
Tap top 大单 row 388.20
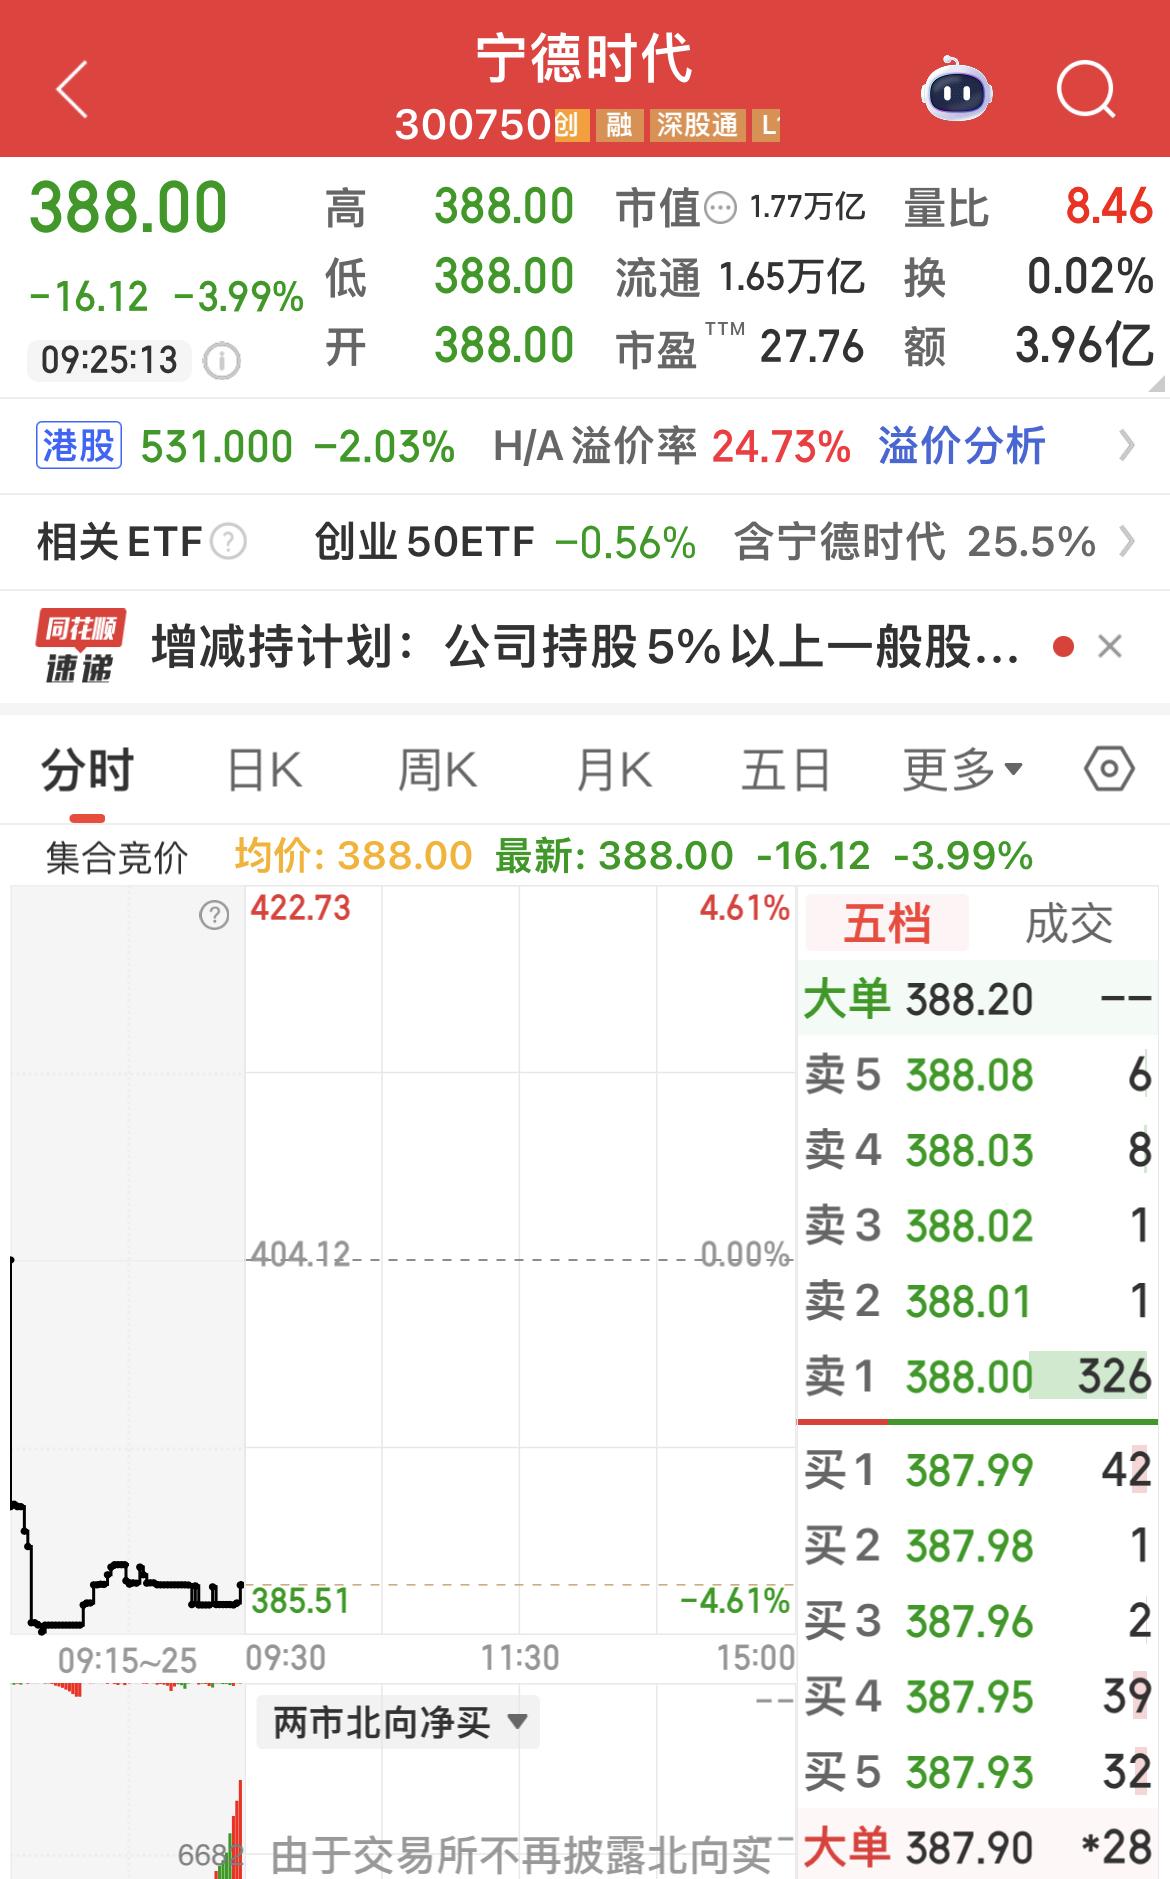point(977,999)
